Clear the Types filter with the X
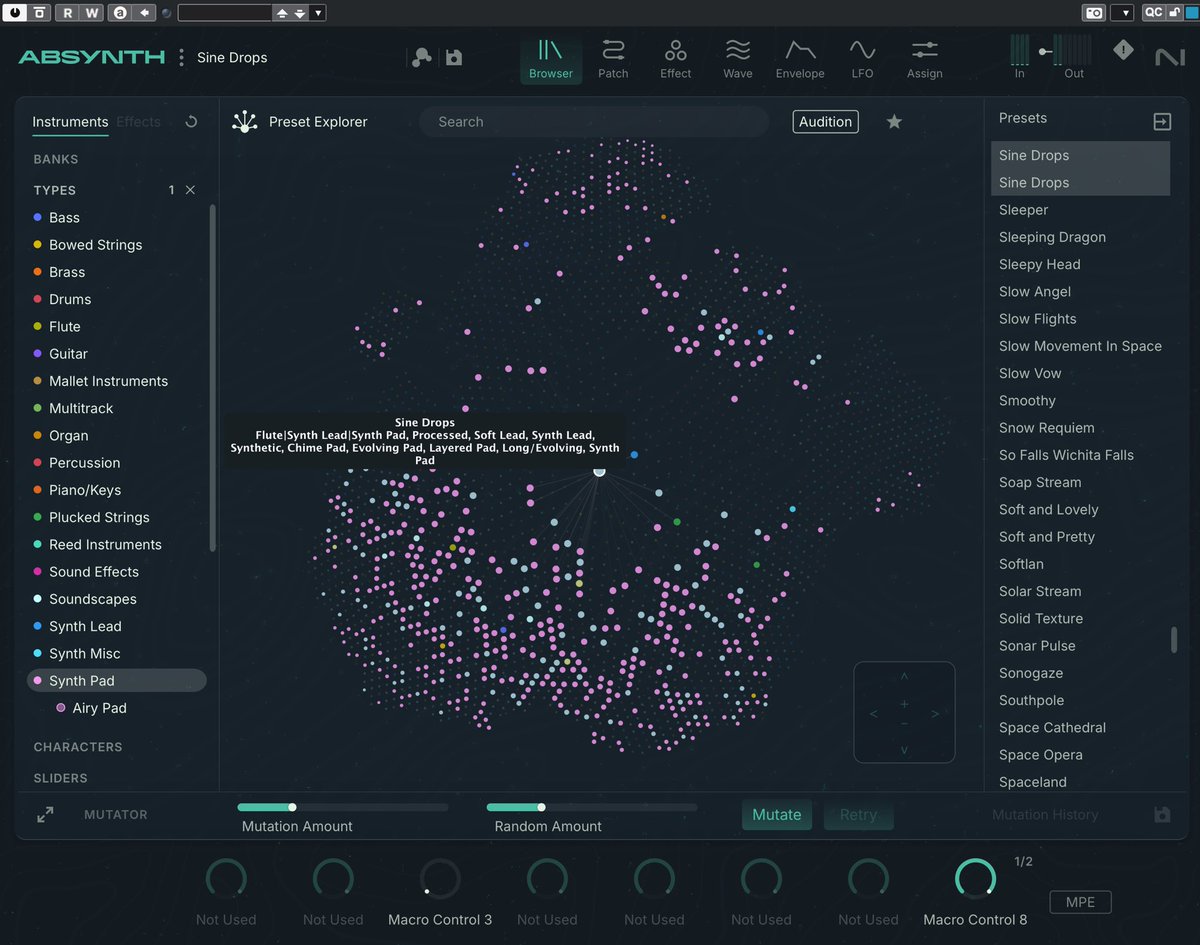Viewport: 1200px width, 945px height. click(x=190, y=190)
